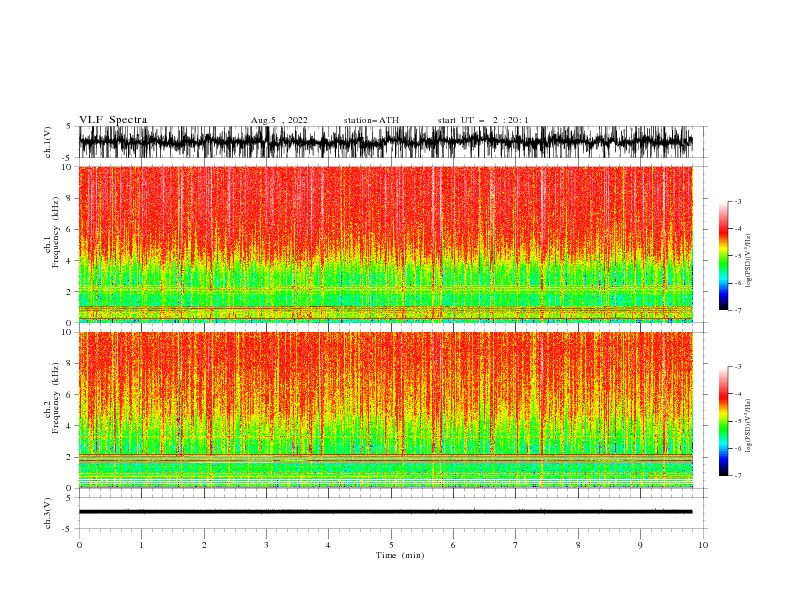Click the '6' kHz tick of ch.2 spectrogram
The height and width of the screenshot is (612, 792).
(x=70, y=394)
